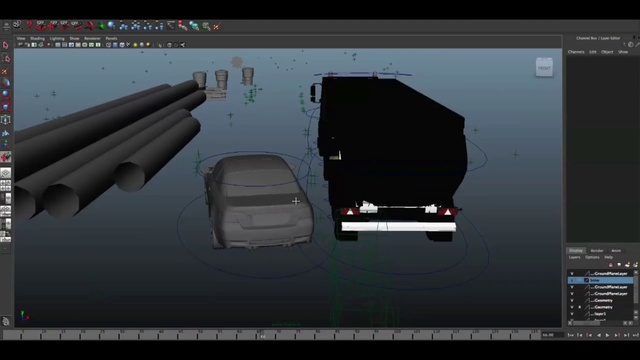Click the blue sphere shelf icon
This screenshot has width=640, height=360.
click(x=111, y=26)
